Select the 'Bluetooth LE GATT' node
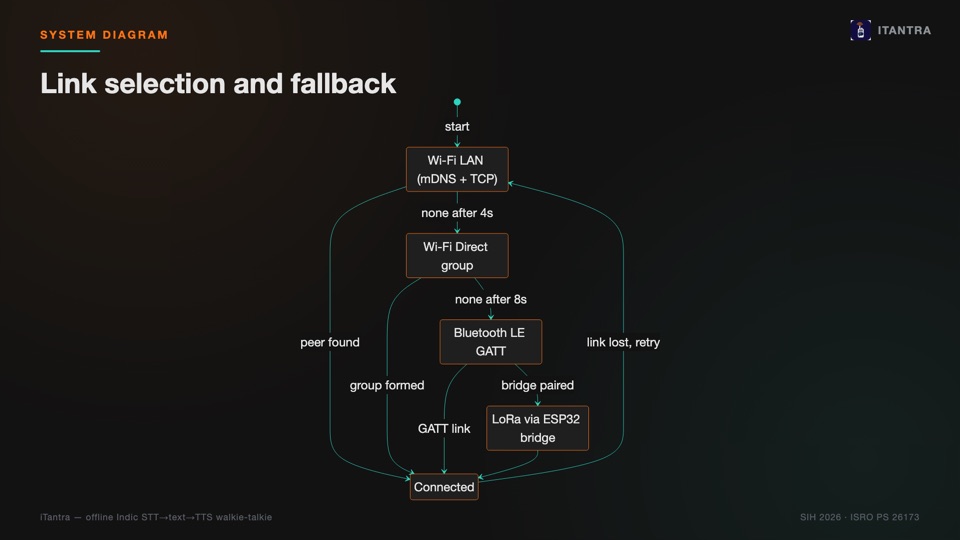 pos(490,342)
